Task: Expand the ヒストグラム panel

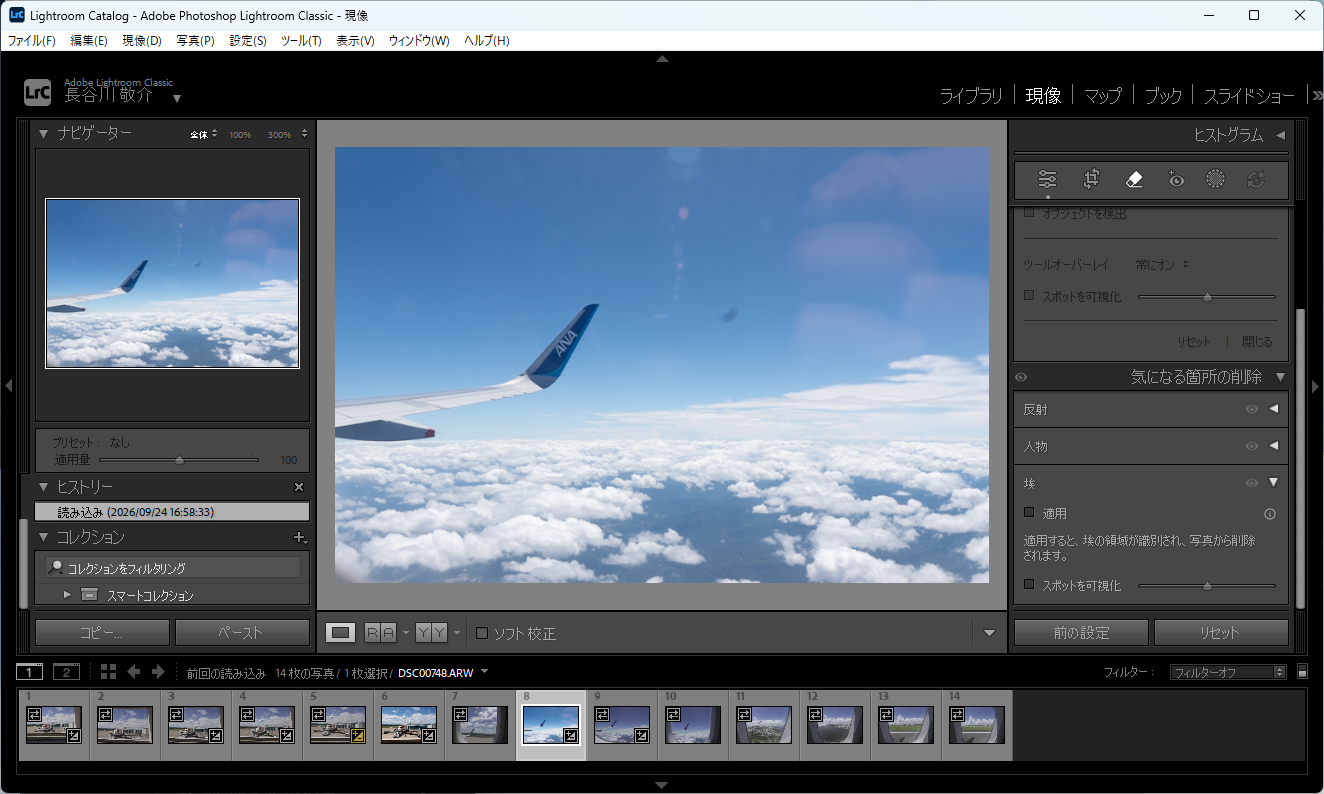Action: point(1280,135)
